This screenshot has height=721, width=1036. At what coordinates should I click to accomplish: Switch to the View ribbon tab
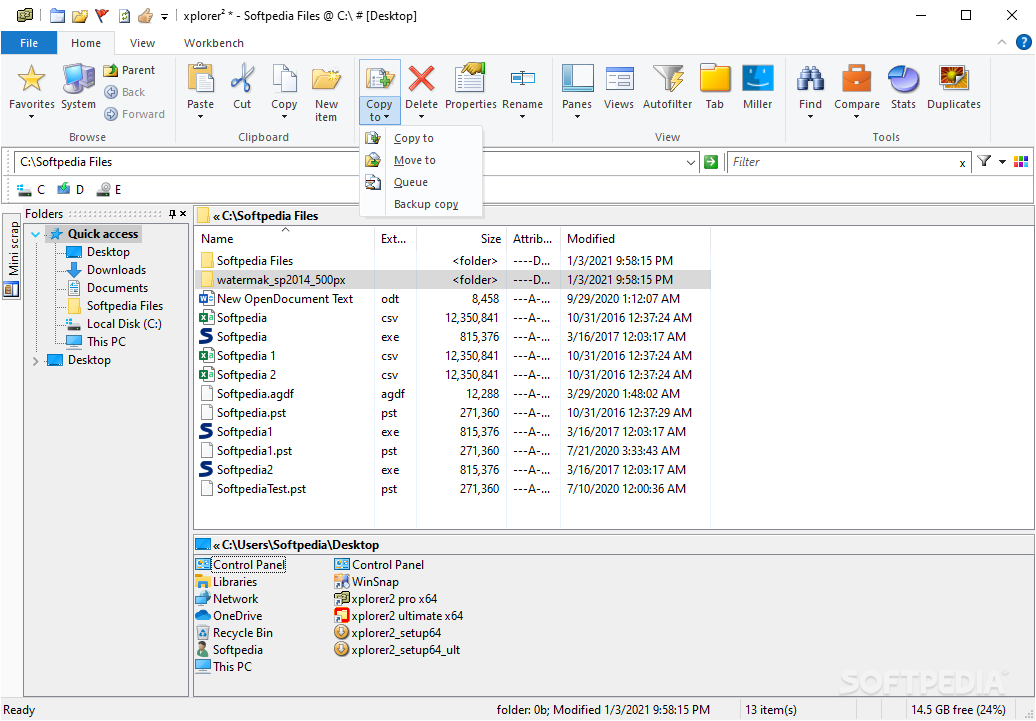[x=142, y=43]
